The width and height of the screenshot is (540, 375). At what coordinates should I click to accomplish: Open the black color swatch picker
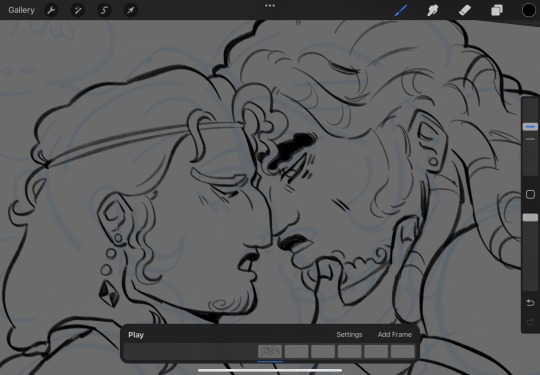coord(529,10)
